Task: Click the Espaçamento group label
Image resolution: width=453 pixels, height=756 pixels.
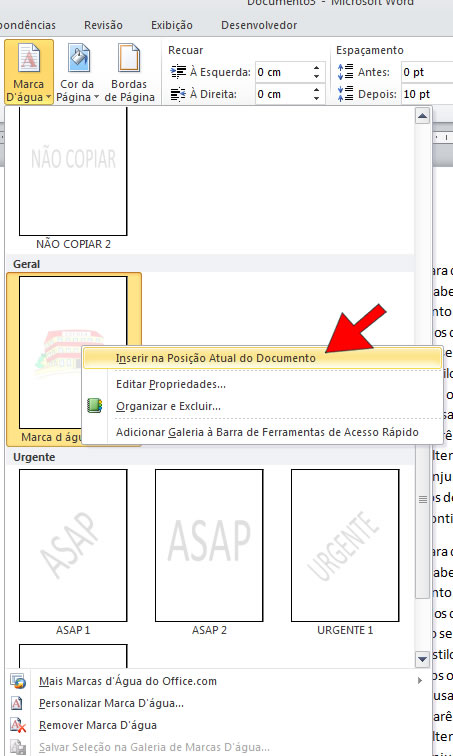Action: pyautogui.click(x=370, y=50)
